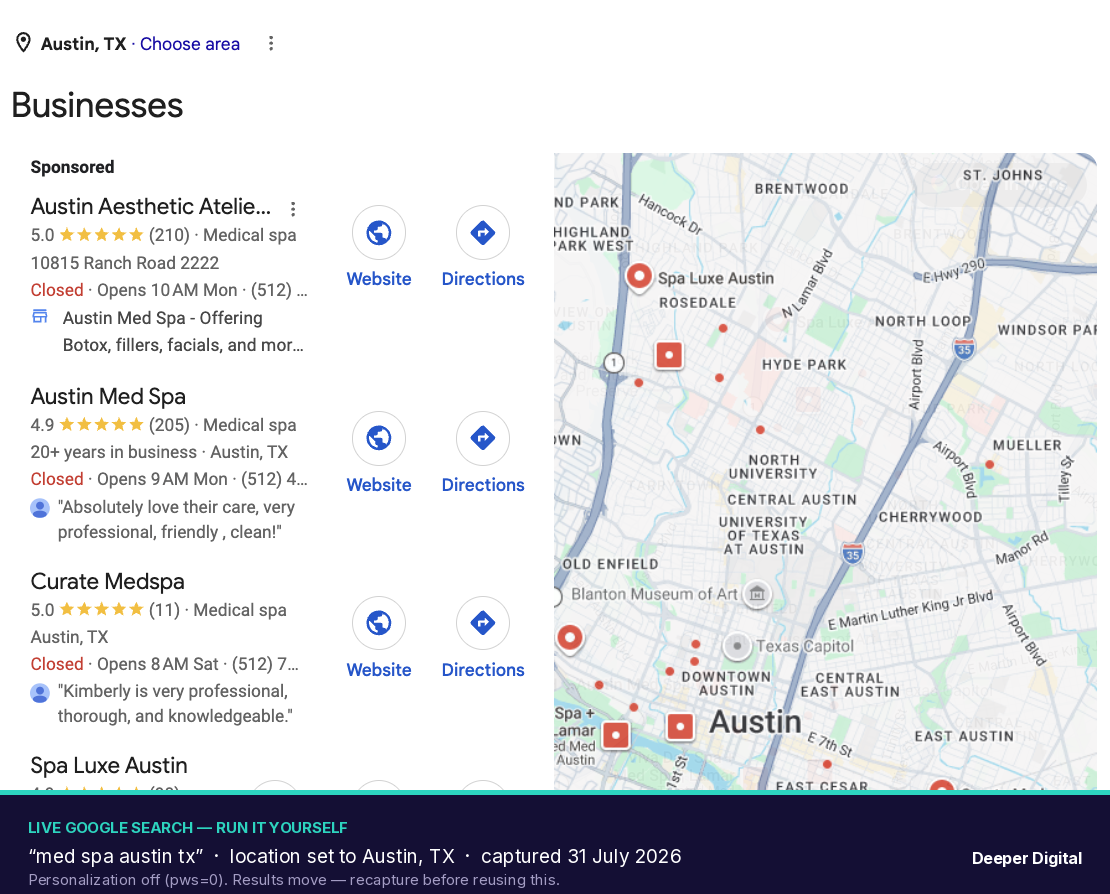This screenshot has width=1110, height=894.
Task: Click reviewer avatar beside 'Kimberly is very professional'
Action: [40, 692]
